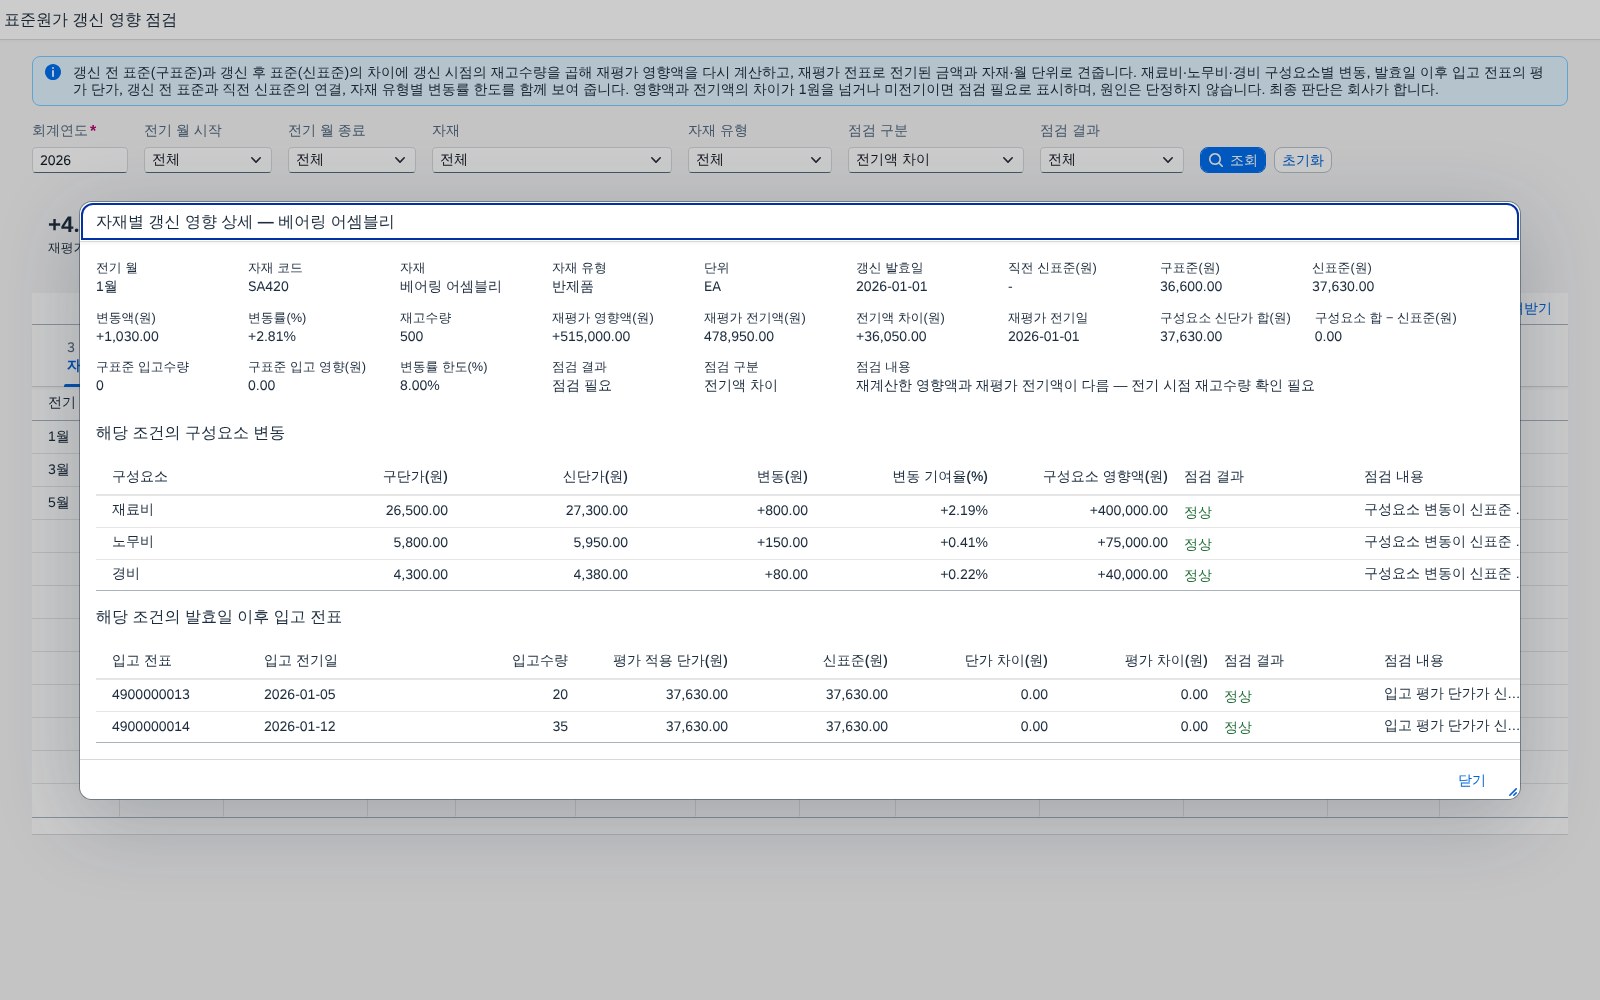Open the 전기 월 시작 dropdown
This screenshot has width=1600, height=1000.
point(207,160)
